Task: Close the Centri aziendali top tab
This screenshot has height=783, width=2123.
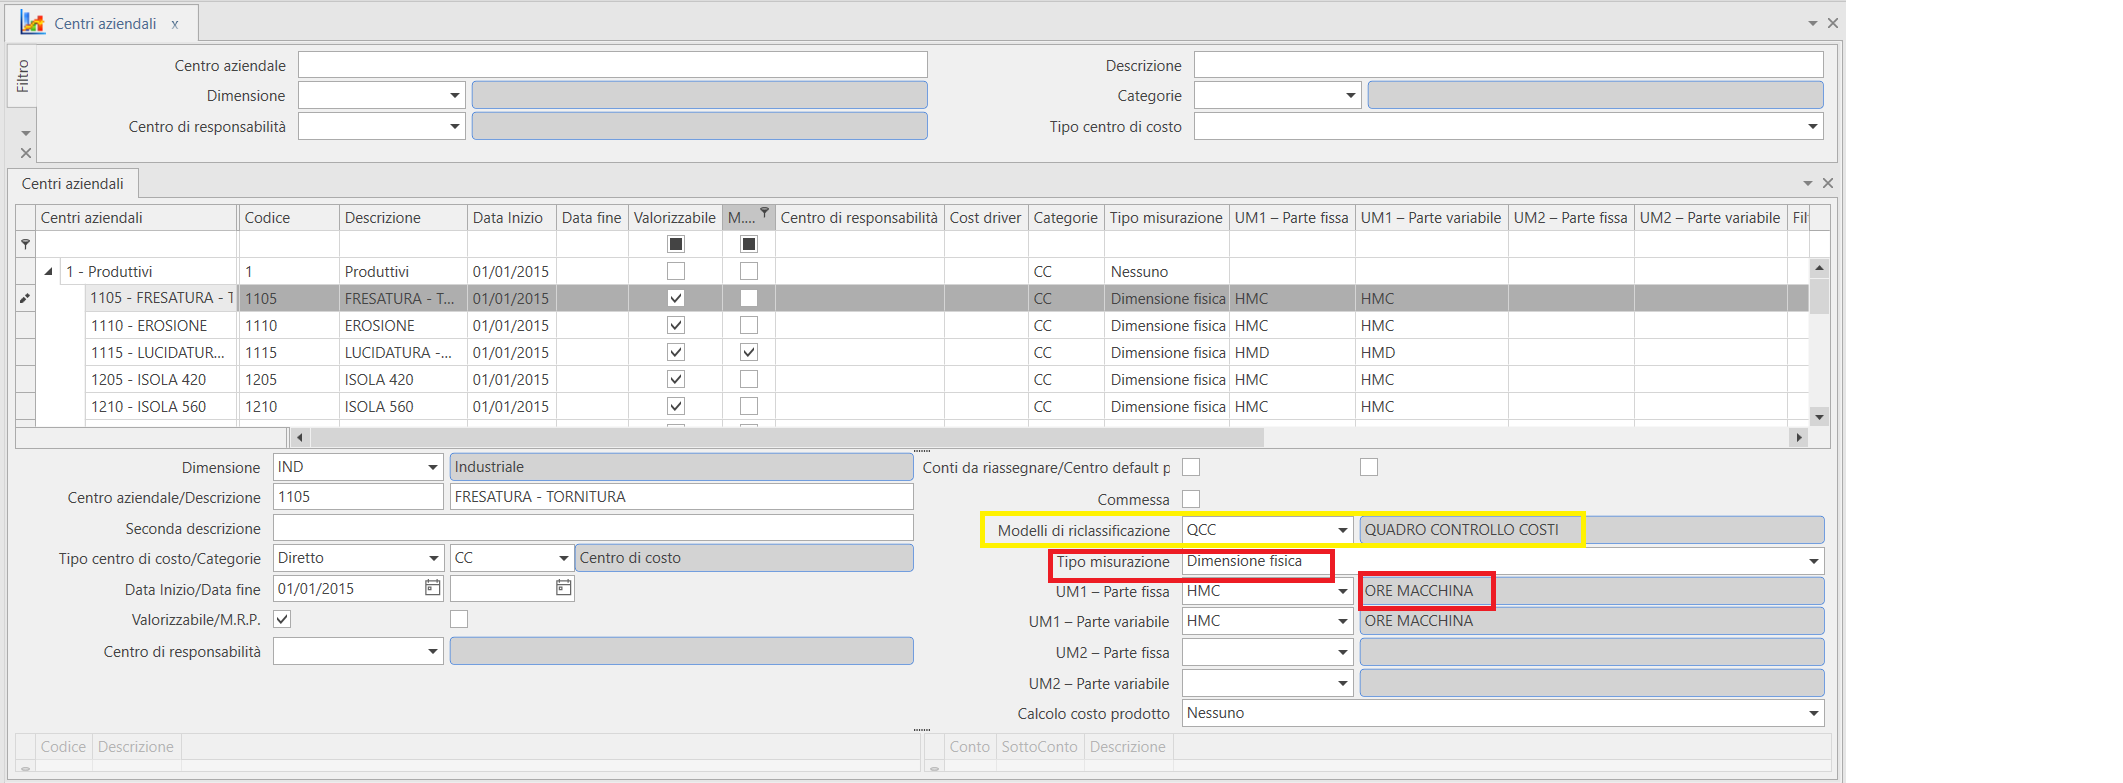Action: point(175,24)
